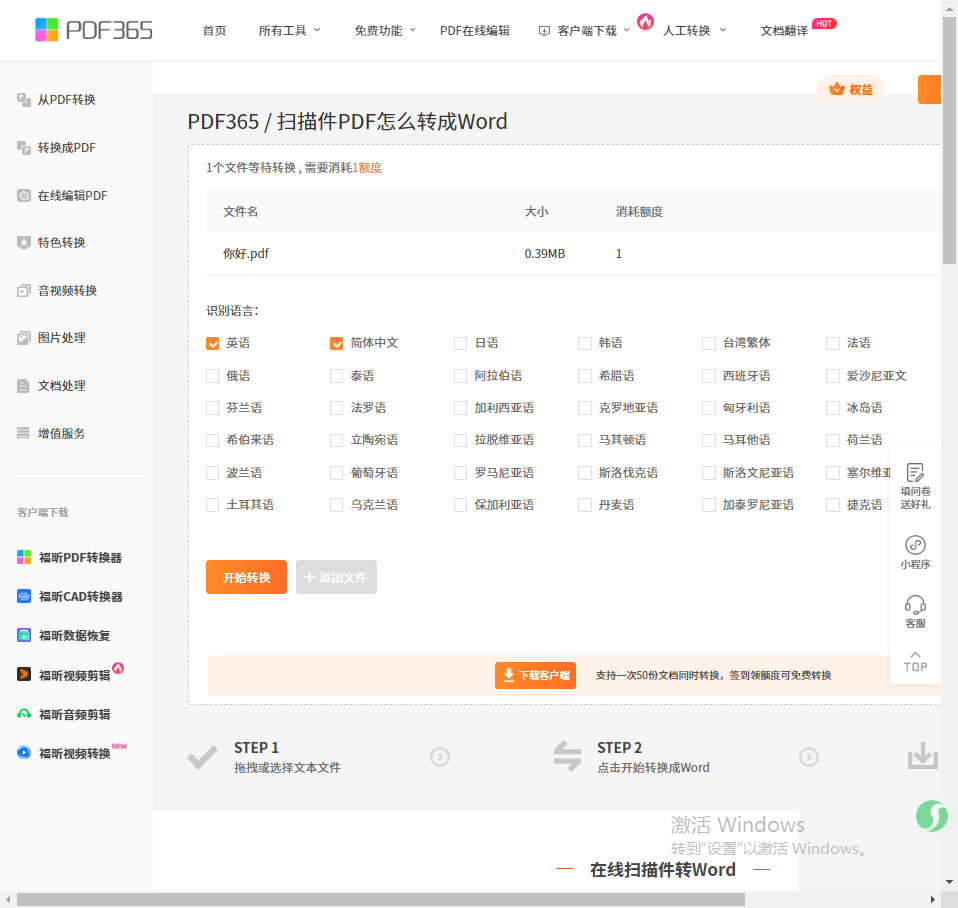Jump back with the TOP arrow

[915, 662]
